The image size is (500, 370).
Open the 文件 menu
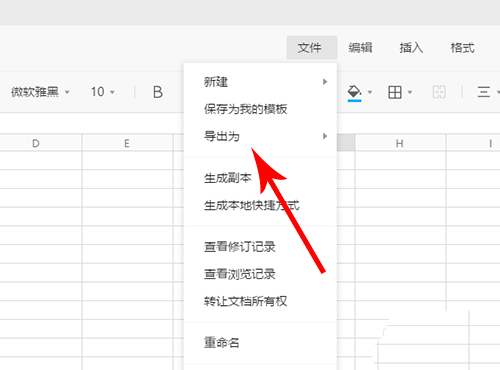point(312,48)
